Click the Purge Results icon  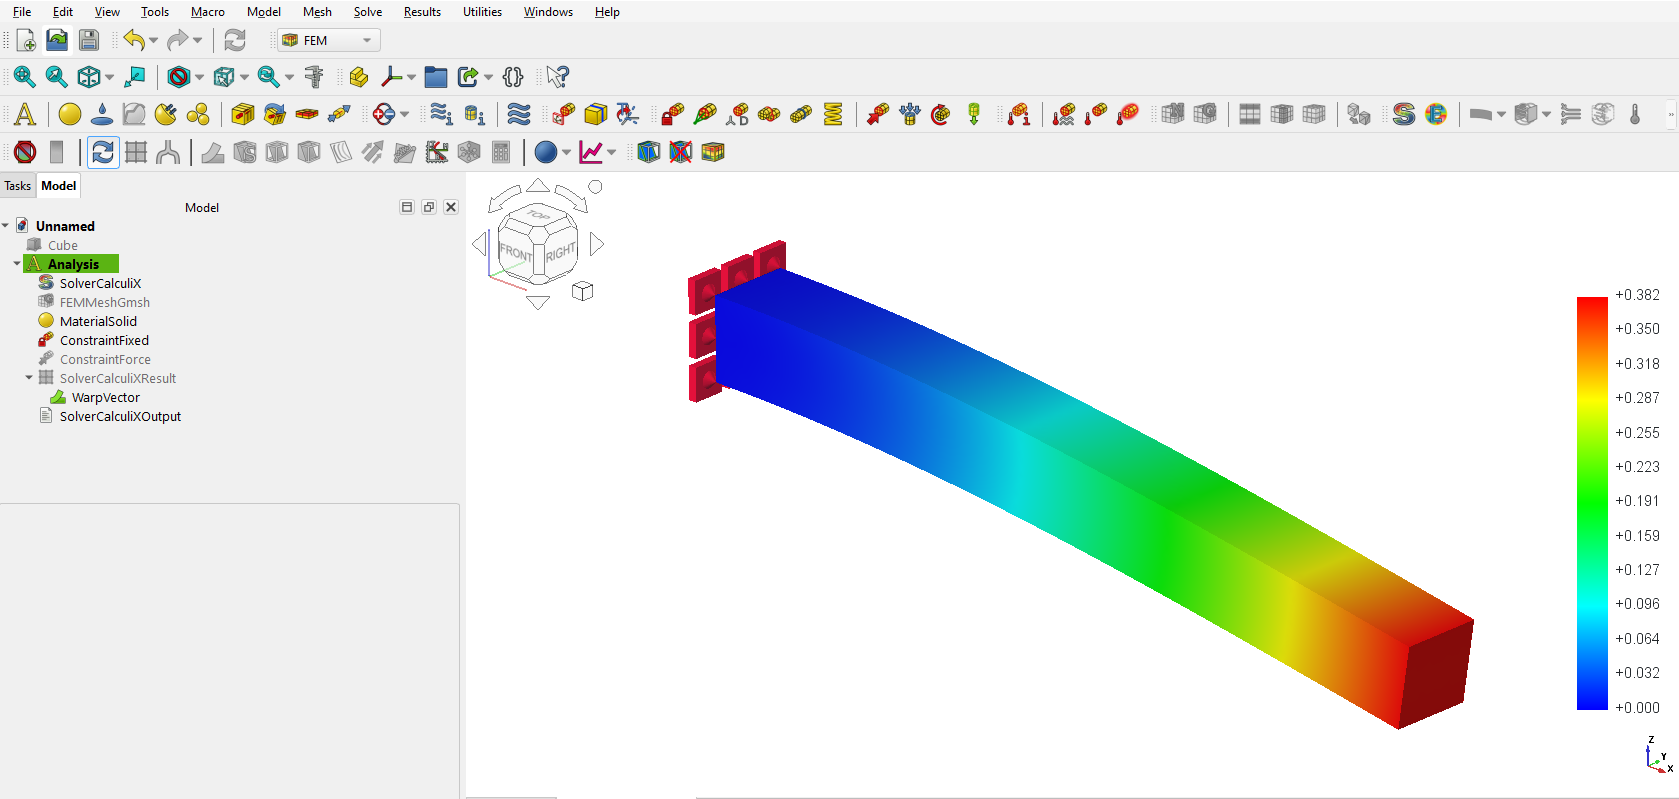click(25, 152)
